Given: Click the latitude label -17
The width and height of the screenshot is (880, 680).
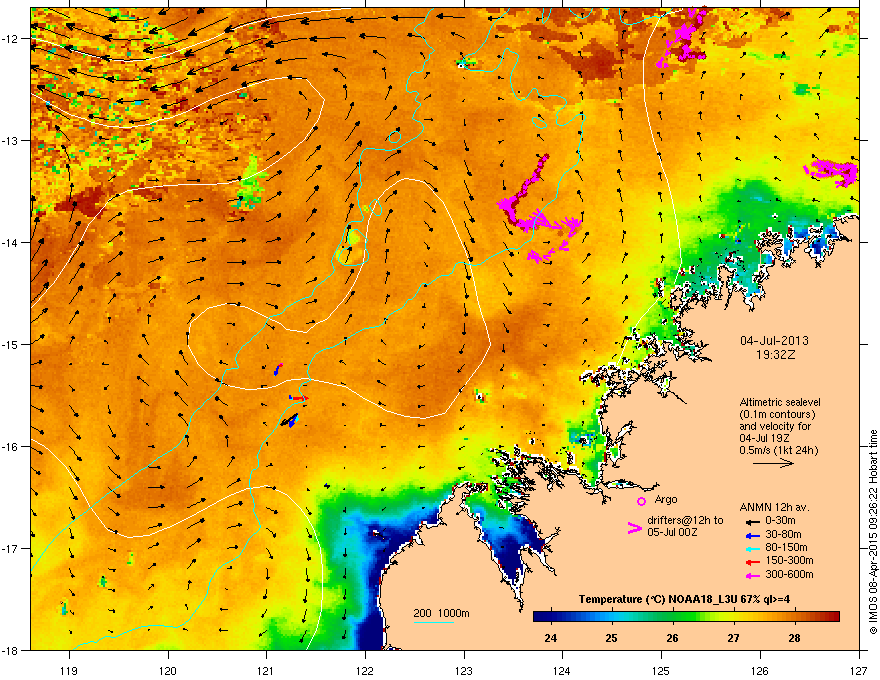Looking at the screenshot, I should point(10,548).
